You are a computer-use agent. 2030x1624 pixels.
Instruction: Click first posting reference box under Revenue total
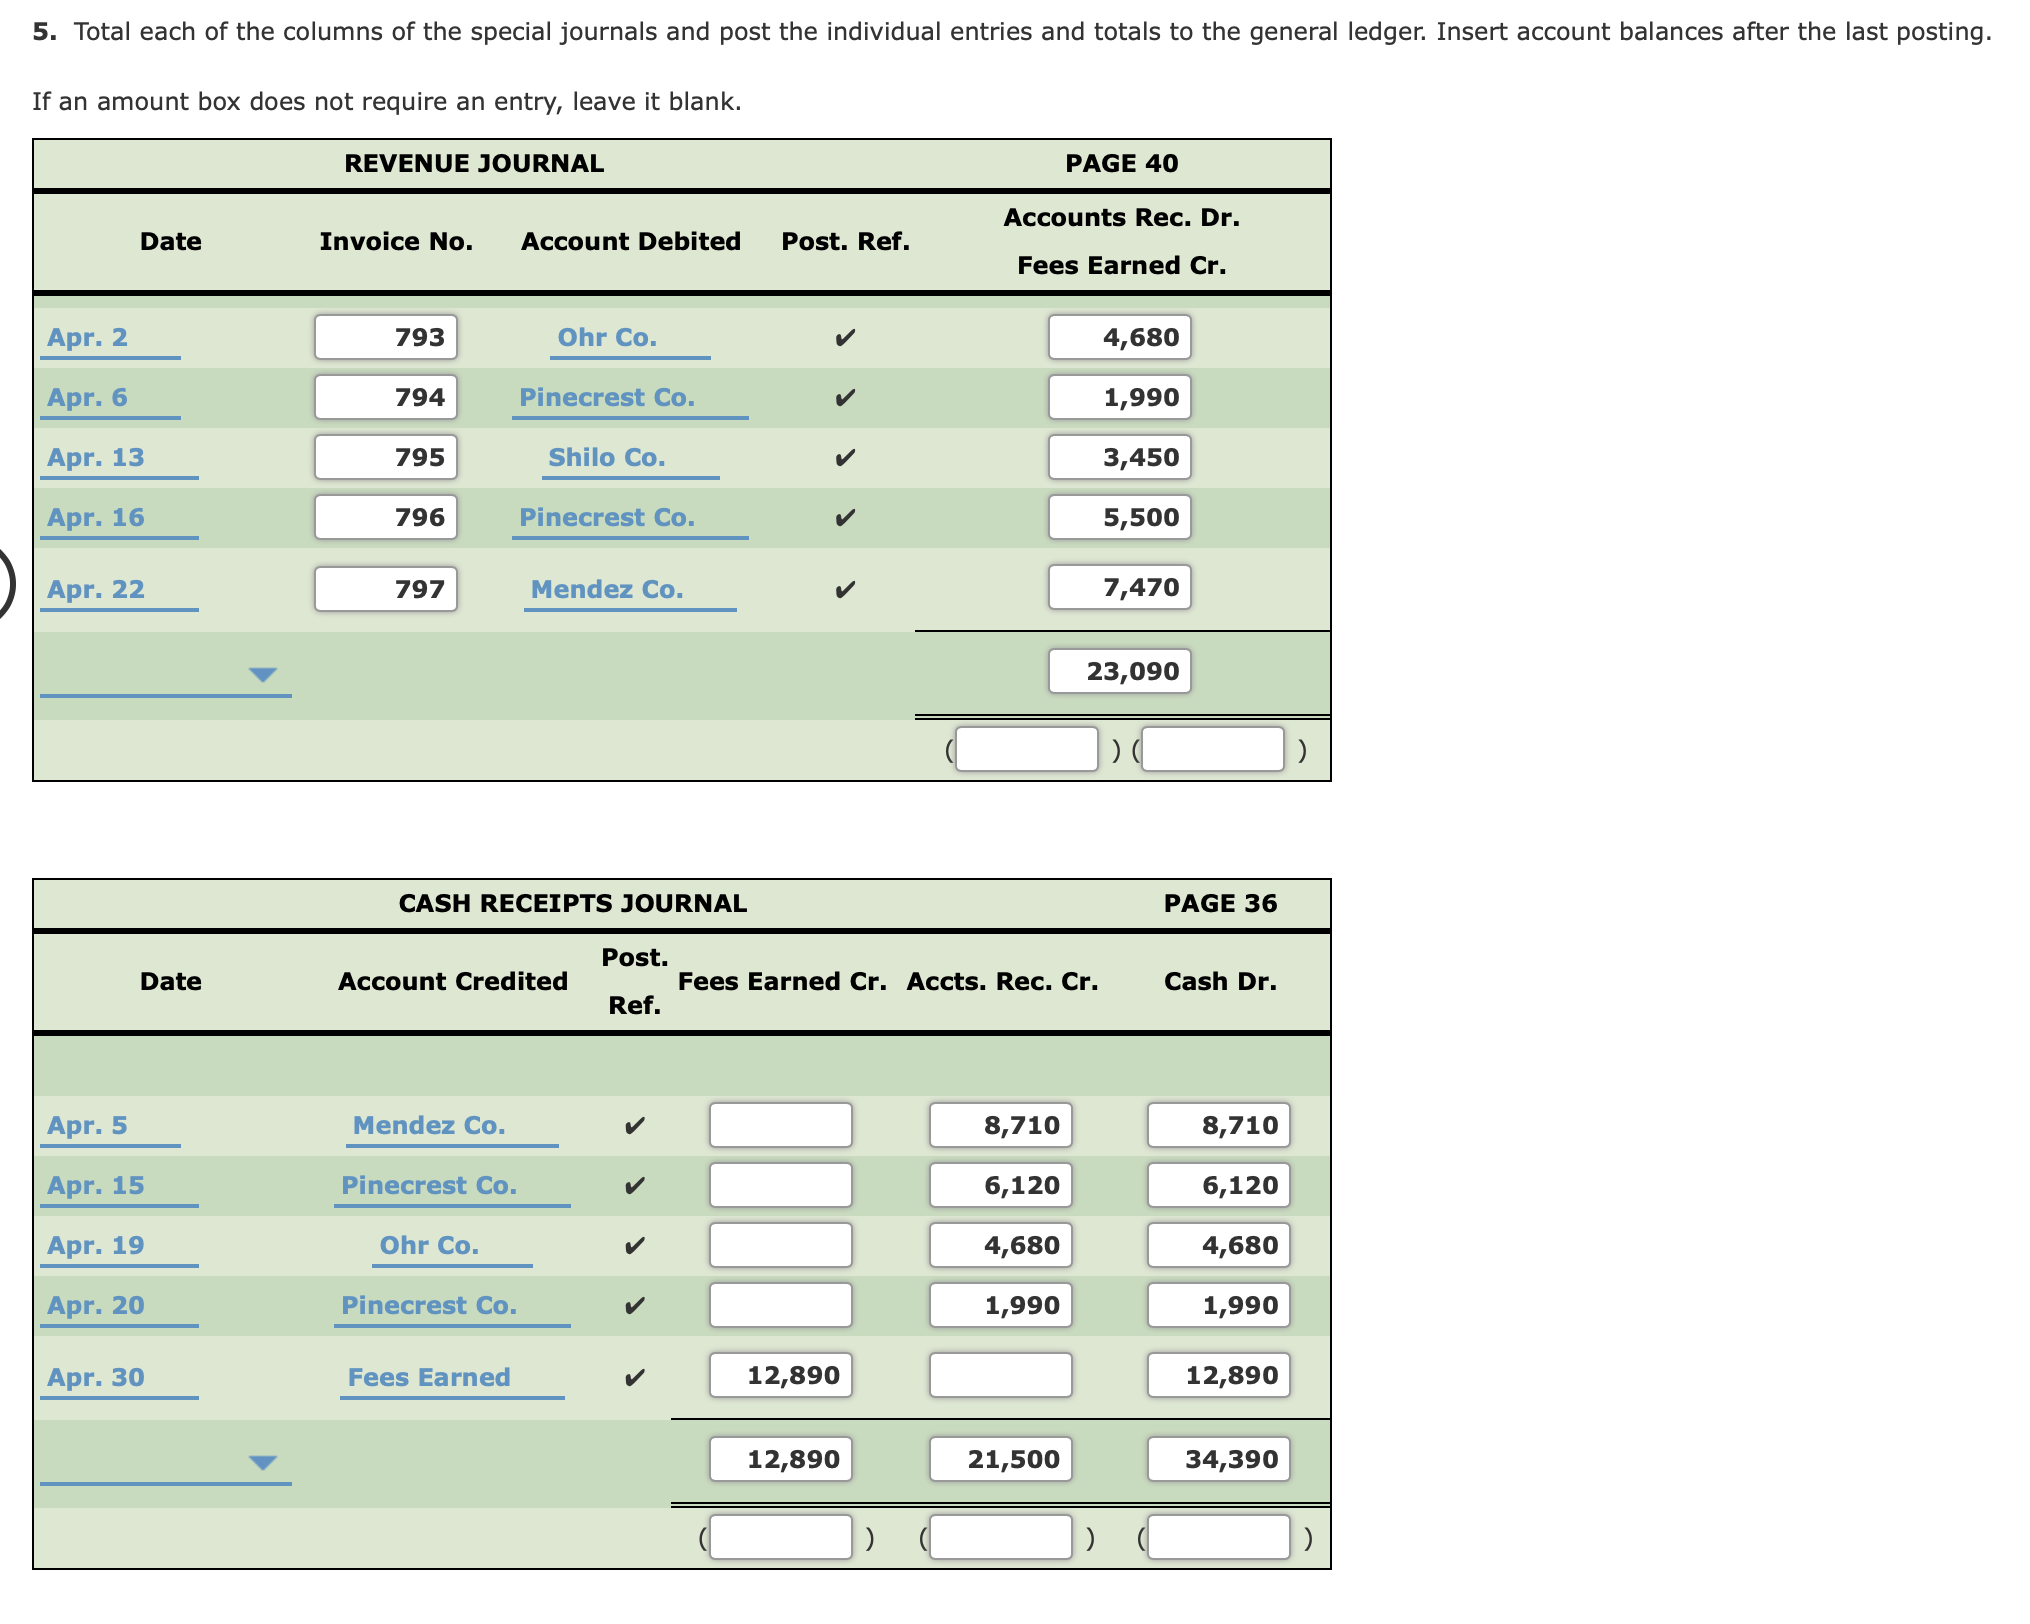1026,749
